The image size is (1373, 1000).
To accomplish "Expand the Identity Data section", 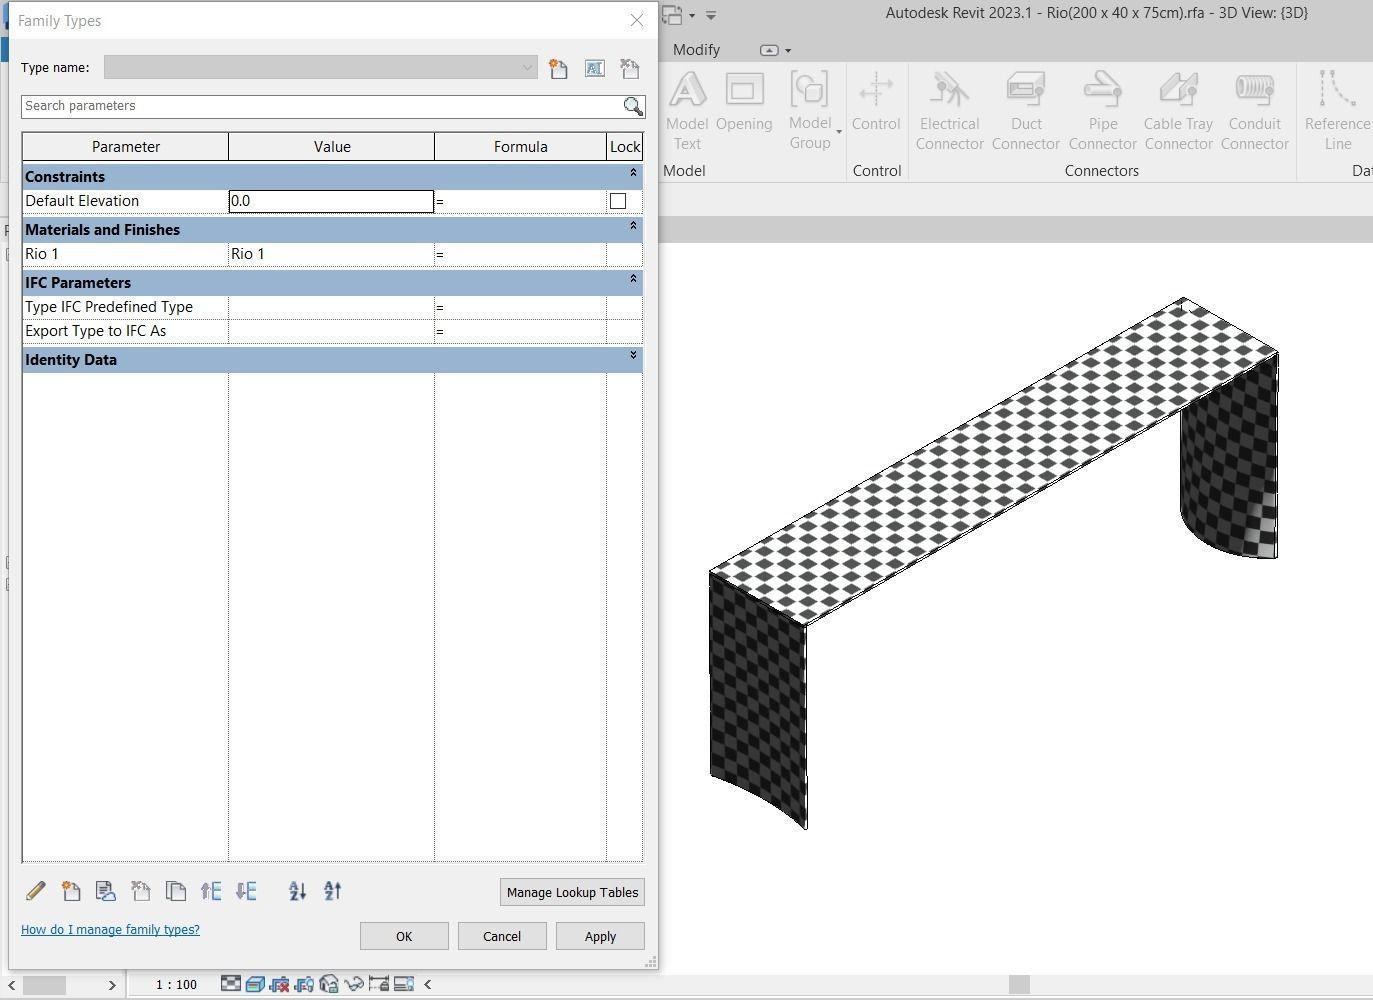I will (633, 356).
